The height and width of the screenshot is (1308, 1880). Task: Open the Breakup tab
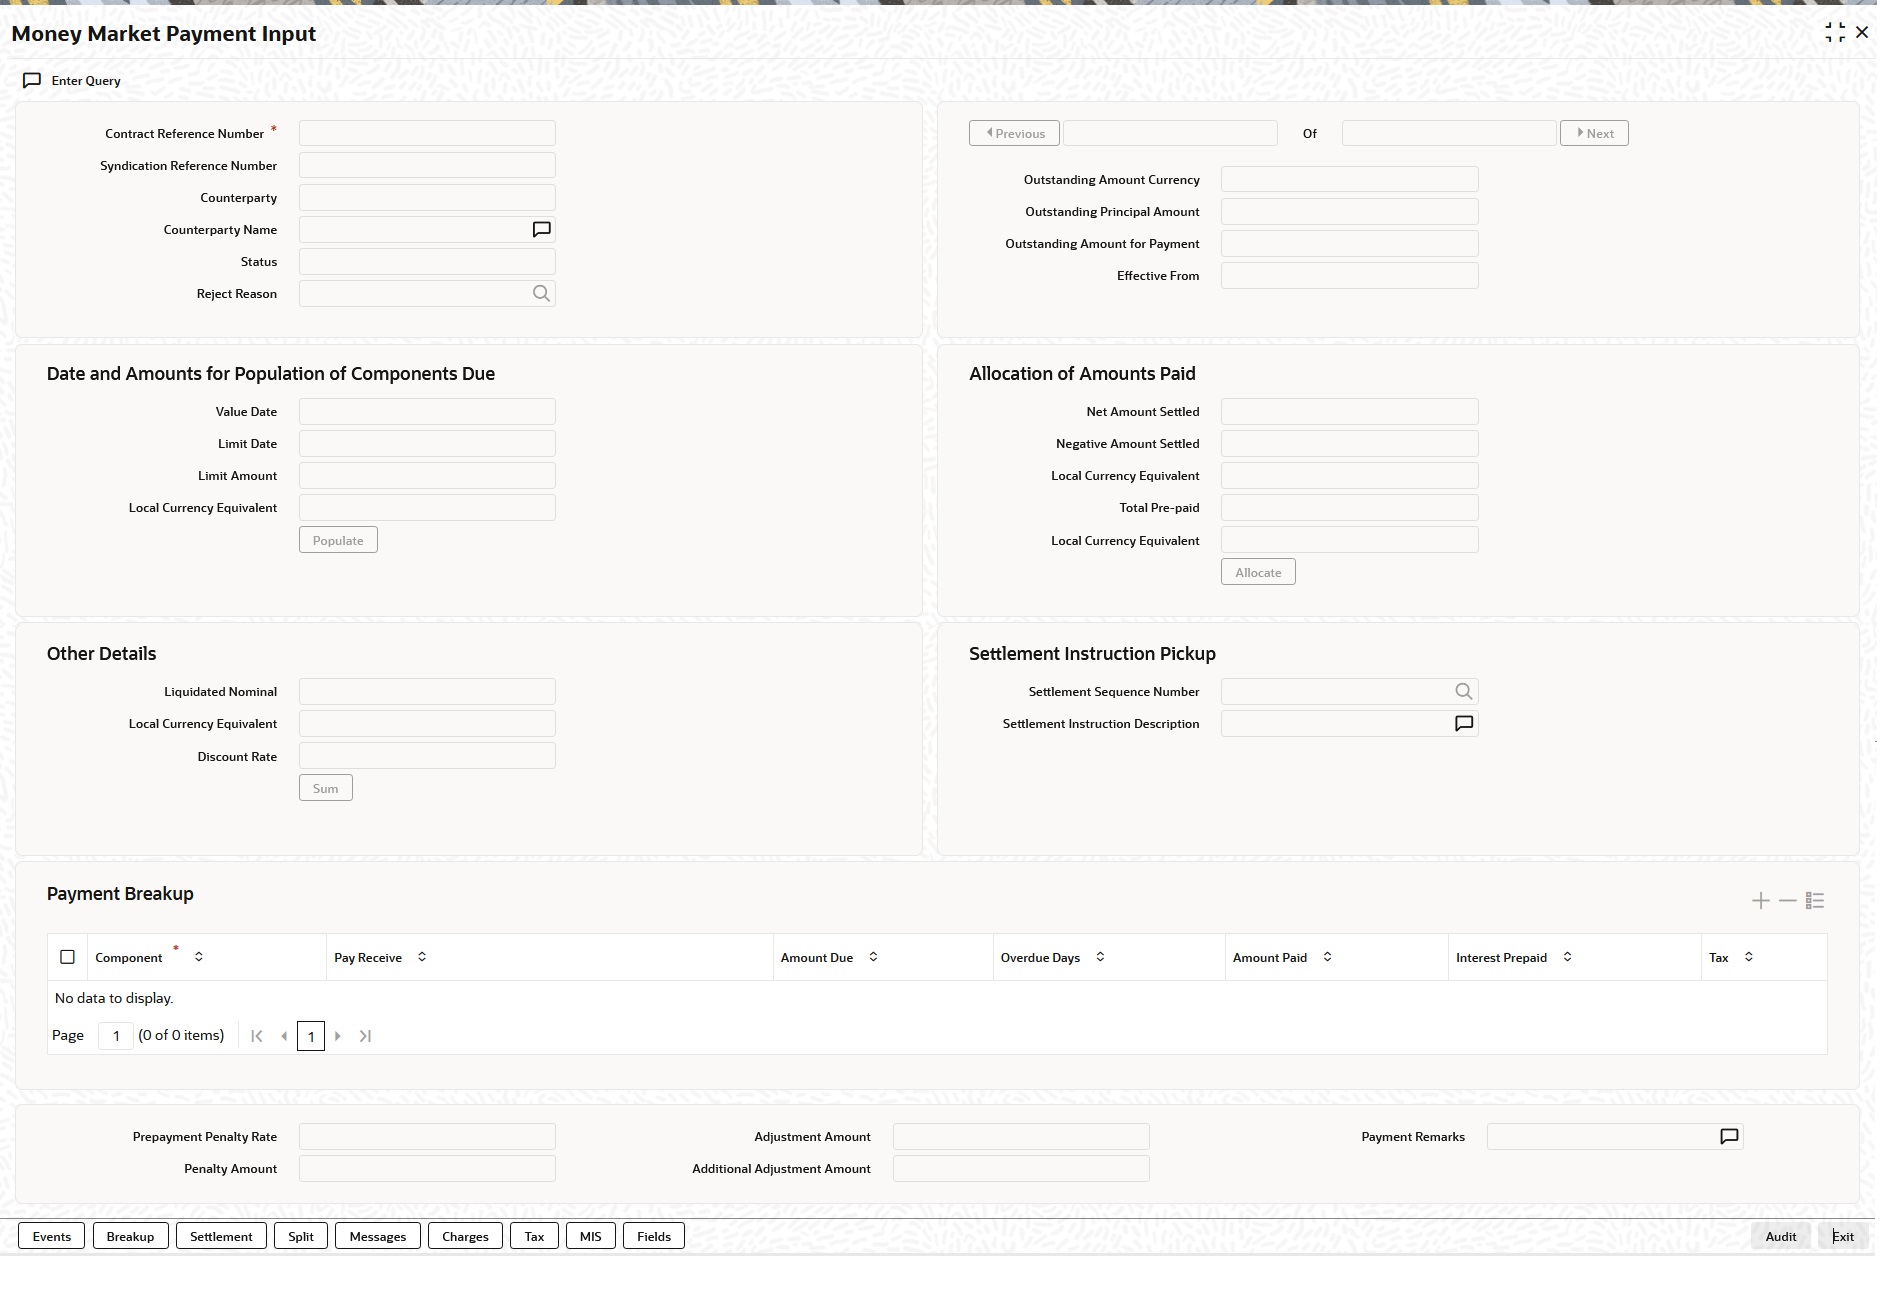tap(131, 1236)
